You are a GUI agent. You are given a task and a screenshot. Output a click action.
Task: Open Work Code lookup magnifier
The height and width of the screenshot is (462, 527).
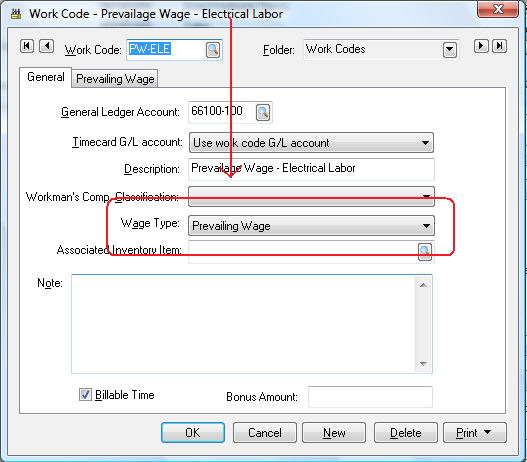pos(213,50)
